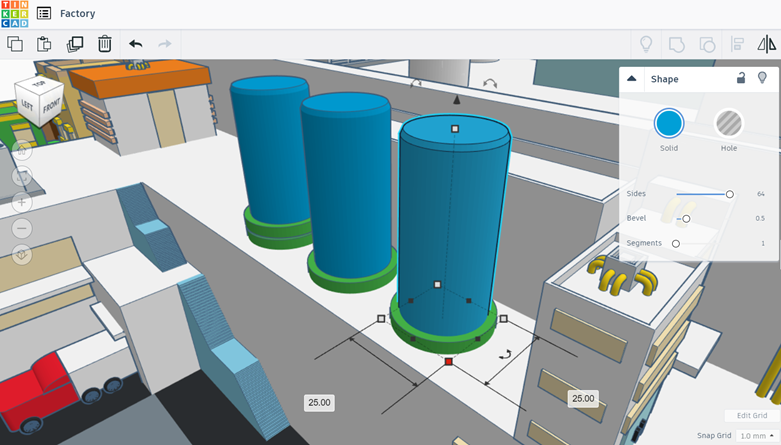Click the Duplicate and repeat icon
This screenshot has height=445, width=781.
75,44
